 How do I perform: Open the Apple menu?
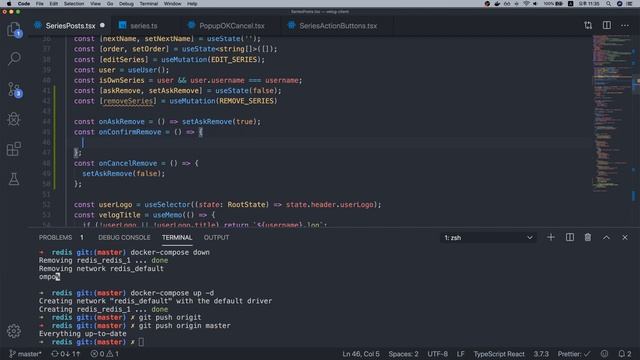coord(9,4)
